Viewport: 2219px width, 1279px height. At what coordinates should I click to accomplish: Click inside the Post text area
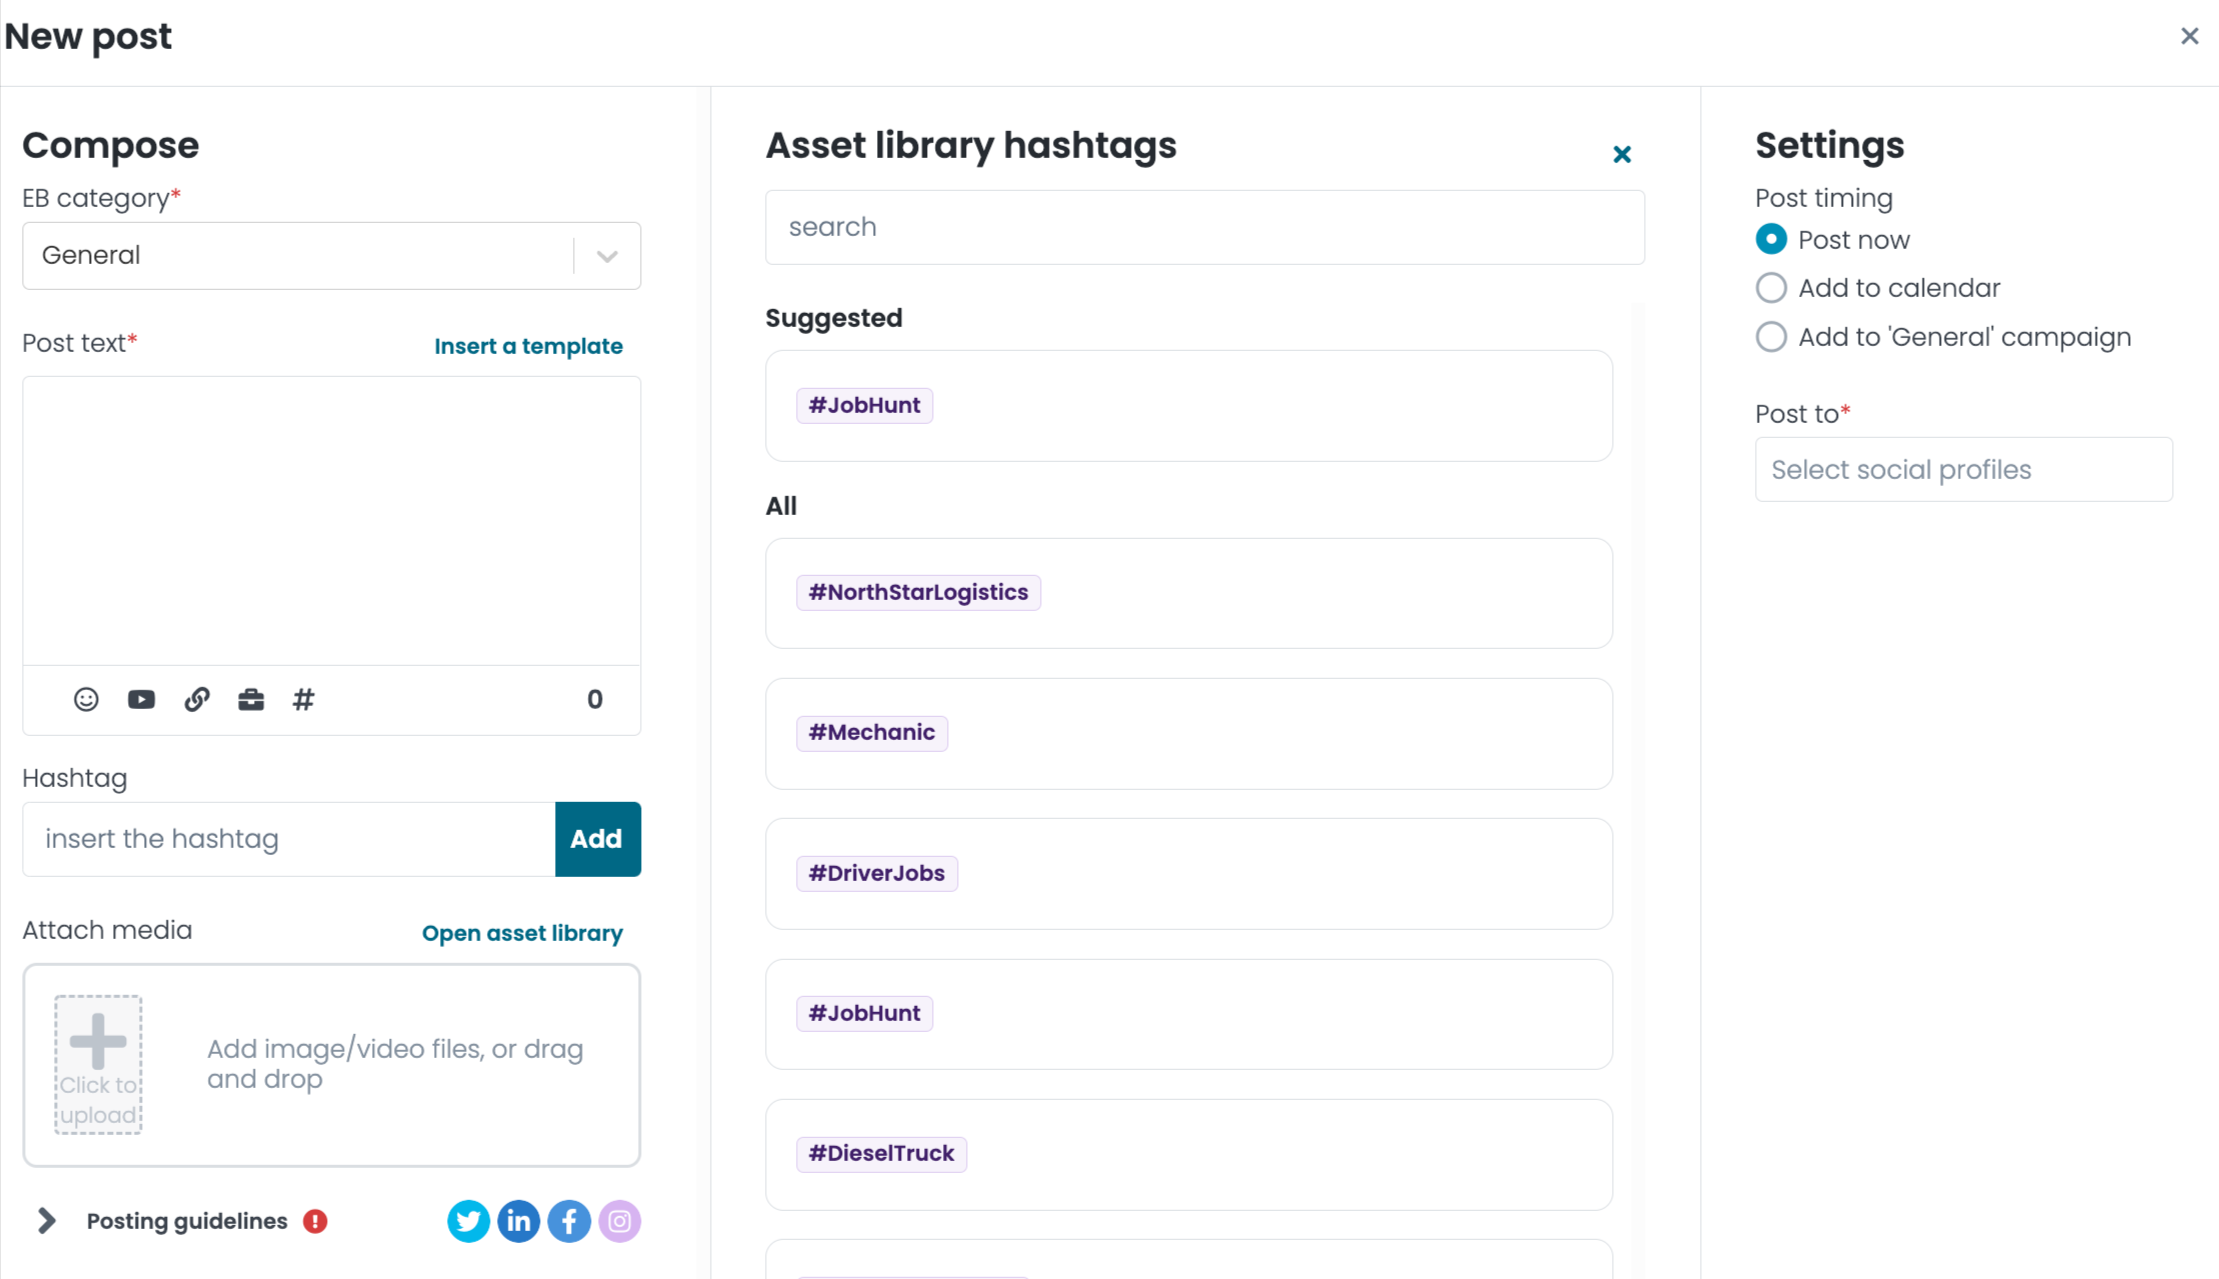coord(331,520)
